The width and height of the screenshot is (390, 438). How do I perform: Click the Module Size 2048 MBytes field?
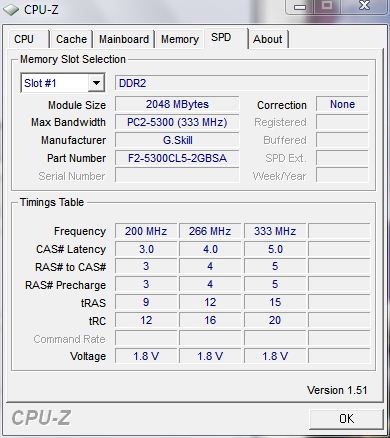pos(177,104)
